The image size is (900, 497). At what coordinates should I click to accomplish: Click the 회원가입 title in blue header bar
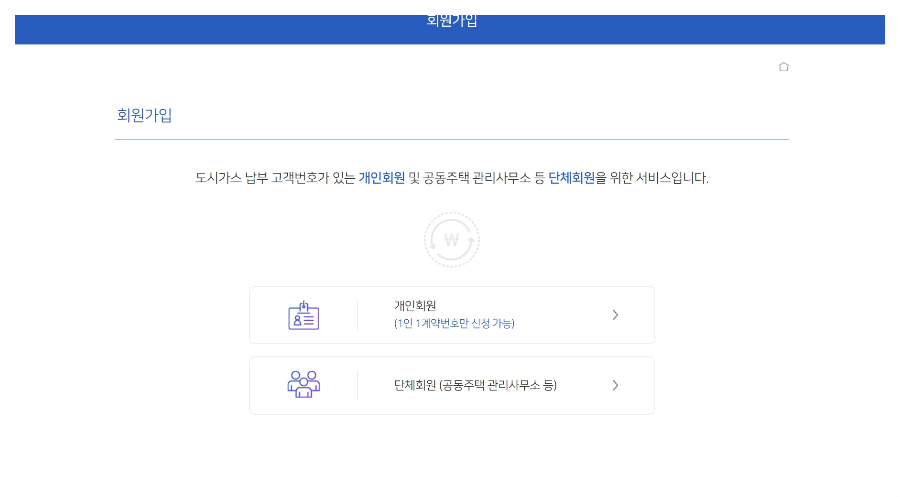[x=452, y=21]
